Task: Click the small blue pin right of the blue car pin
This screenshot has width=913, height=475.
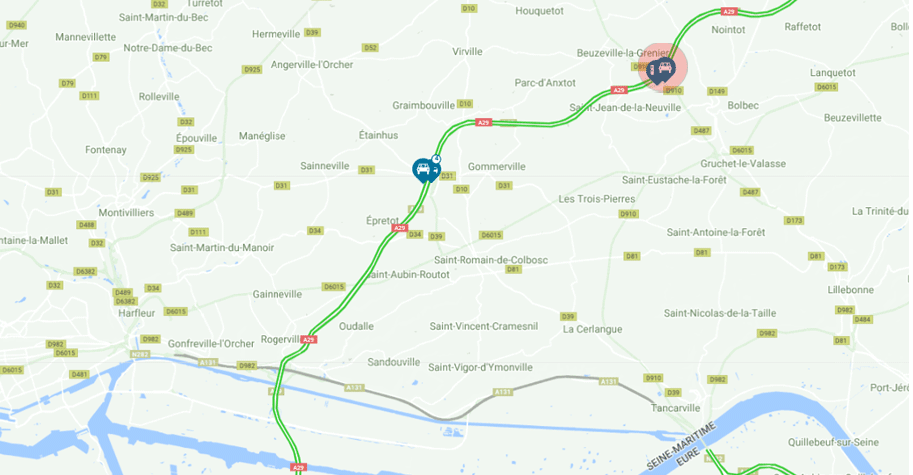Action: coord(434,171)
